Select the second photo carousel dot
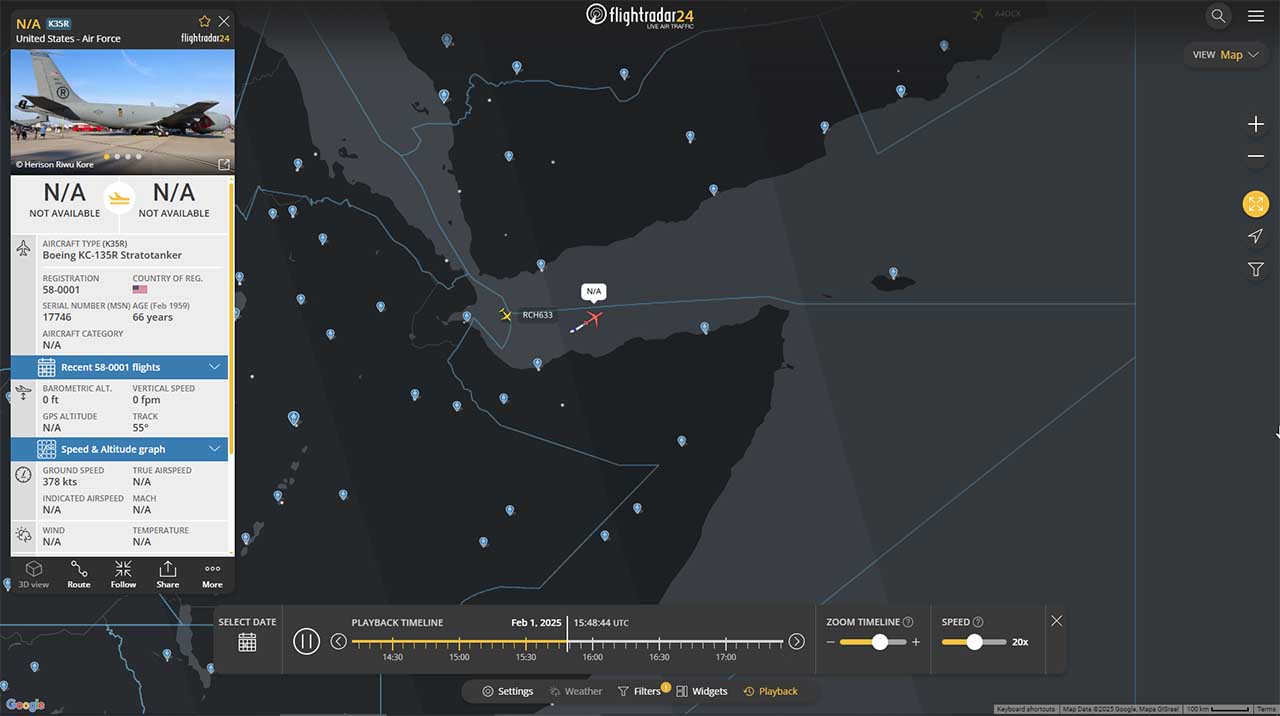 (117, 157)
